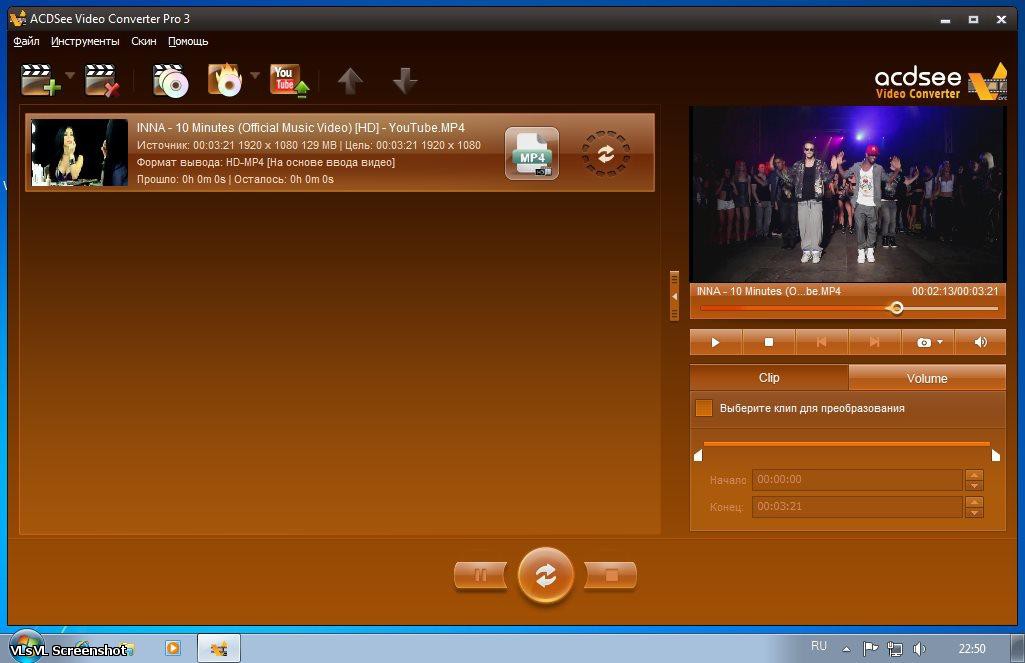The image size is (1025, 663).
Task: Click the playback seek slider knob
Action: [x=897, y=308]
